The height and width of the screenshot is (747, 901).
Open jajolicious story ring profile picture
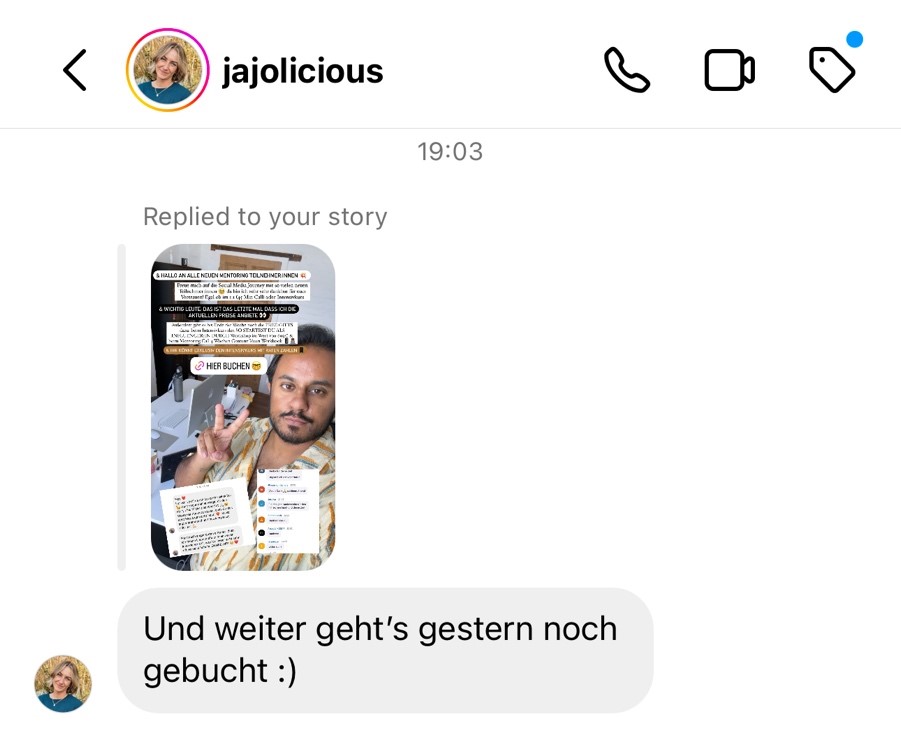pos(167,70)
